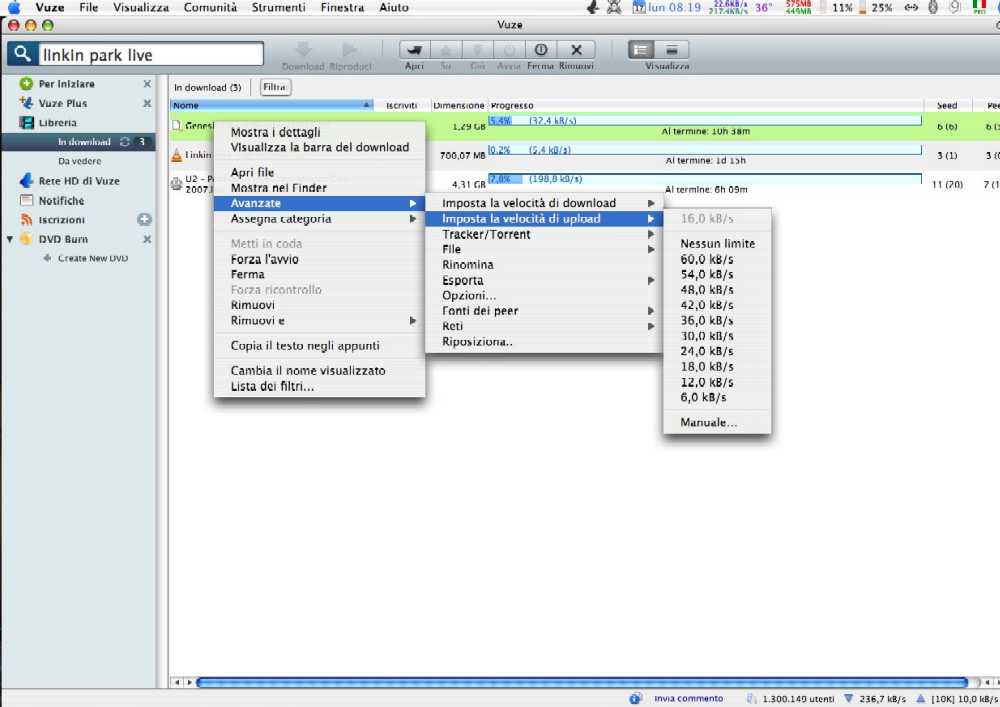This screenshot has width=1000, height=707.
Task: Close the DVD Burn sidebar entry
Action: click(x=147, y=239)
